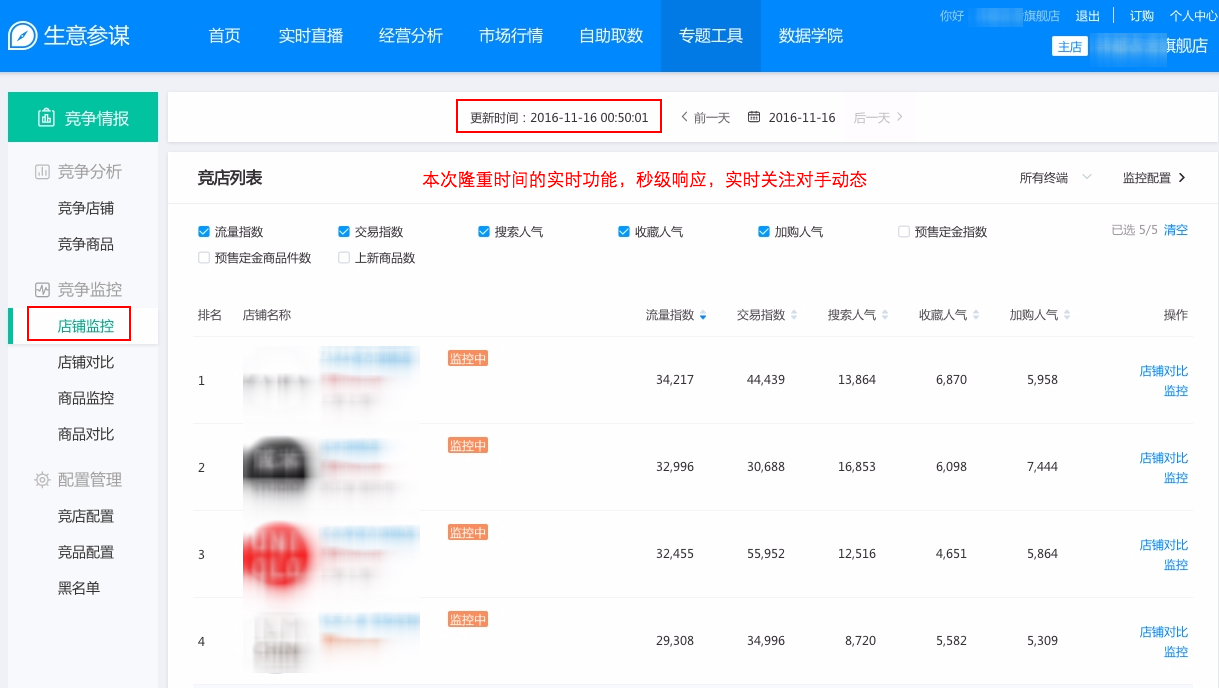Enable the 上新商品数 checkbox
The height and width of the screenshot is (688, 1219).
click(x=344, y=257)
